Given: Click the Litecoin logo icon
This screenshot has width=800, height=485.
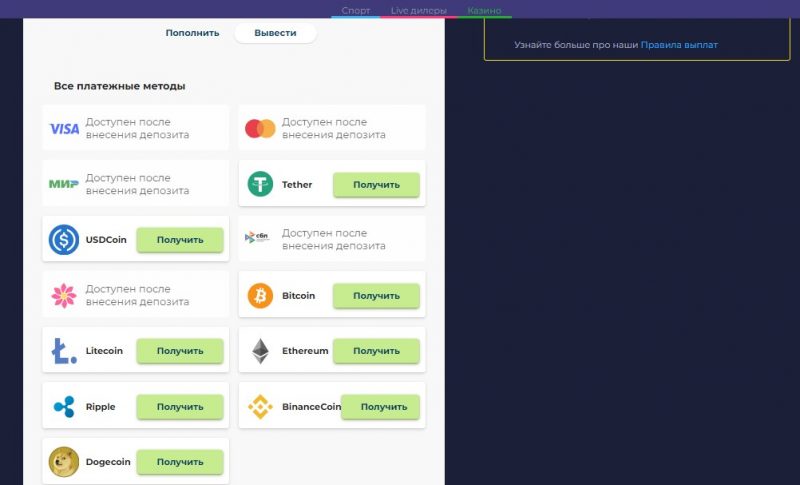Looking at the screenshot, I should click(64, 351).
